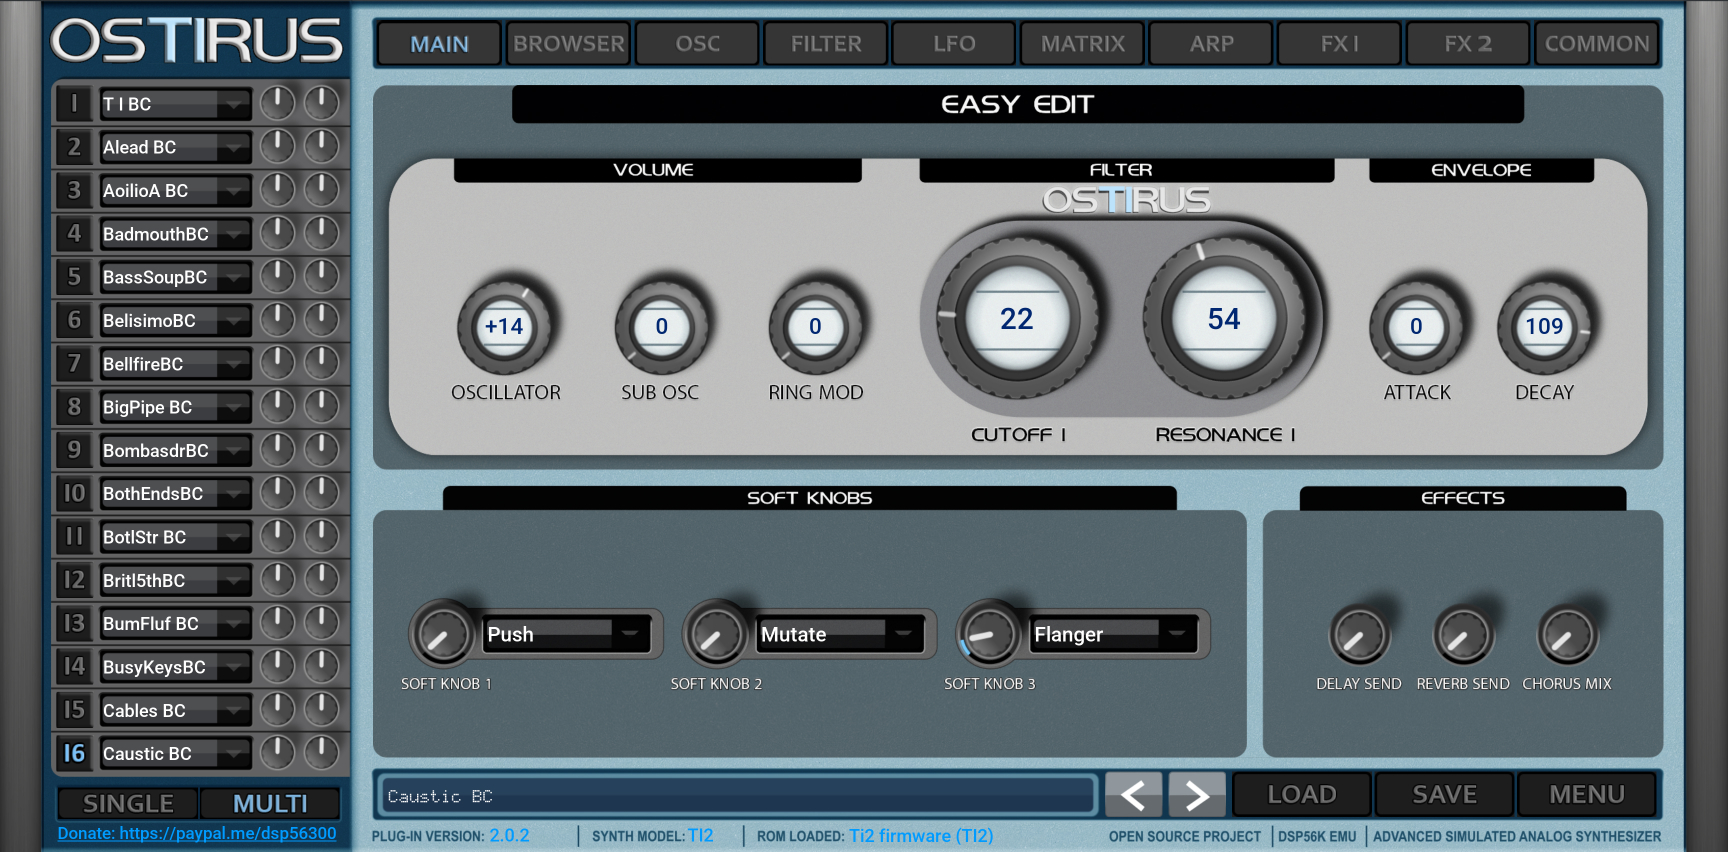
Task: Switch to the MATRIX tab
Action: point(1082,44)
